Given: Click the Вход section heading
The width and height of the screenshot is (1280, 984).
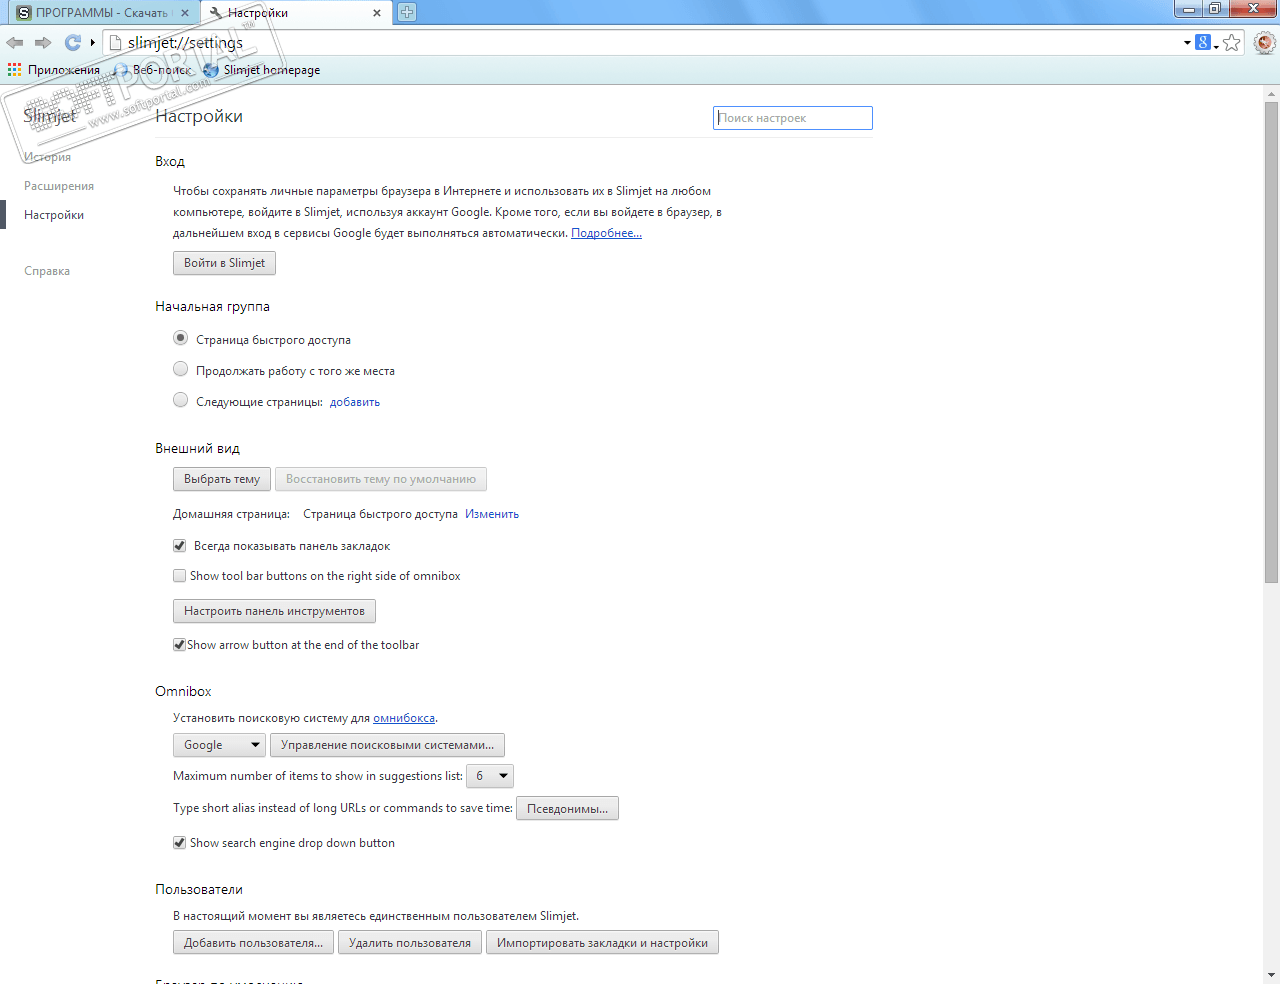Looking at the screenshot, I should 170,161.
